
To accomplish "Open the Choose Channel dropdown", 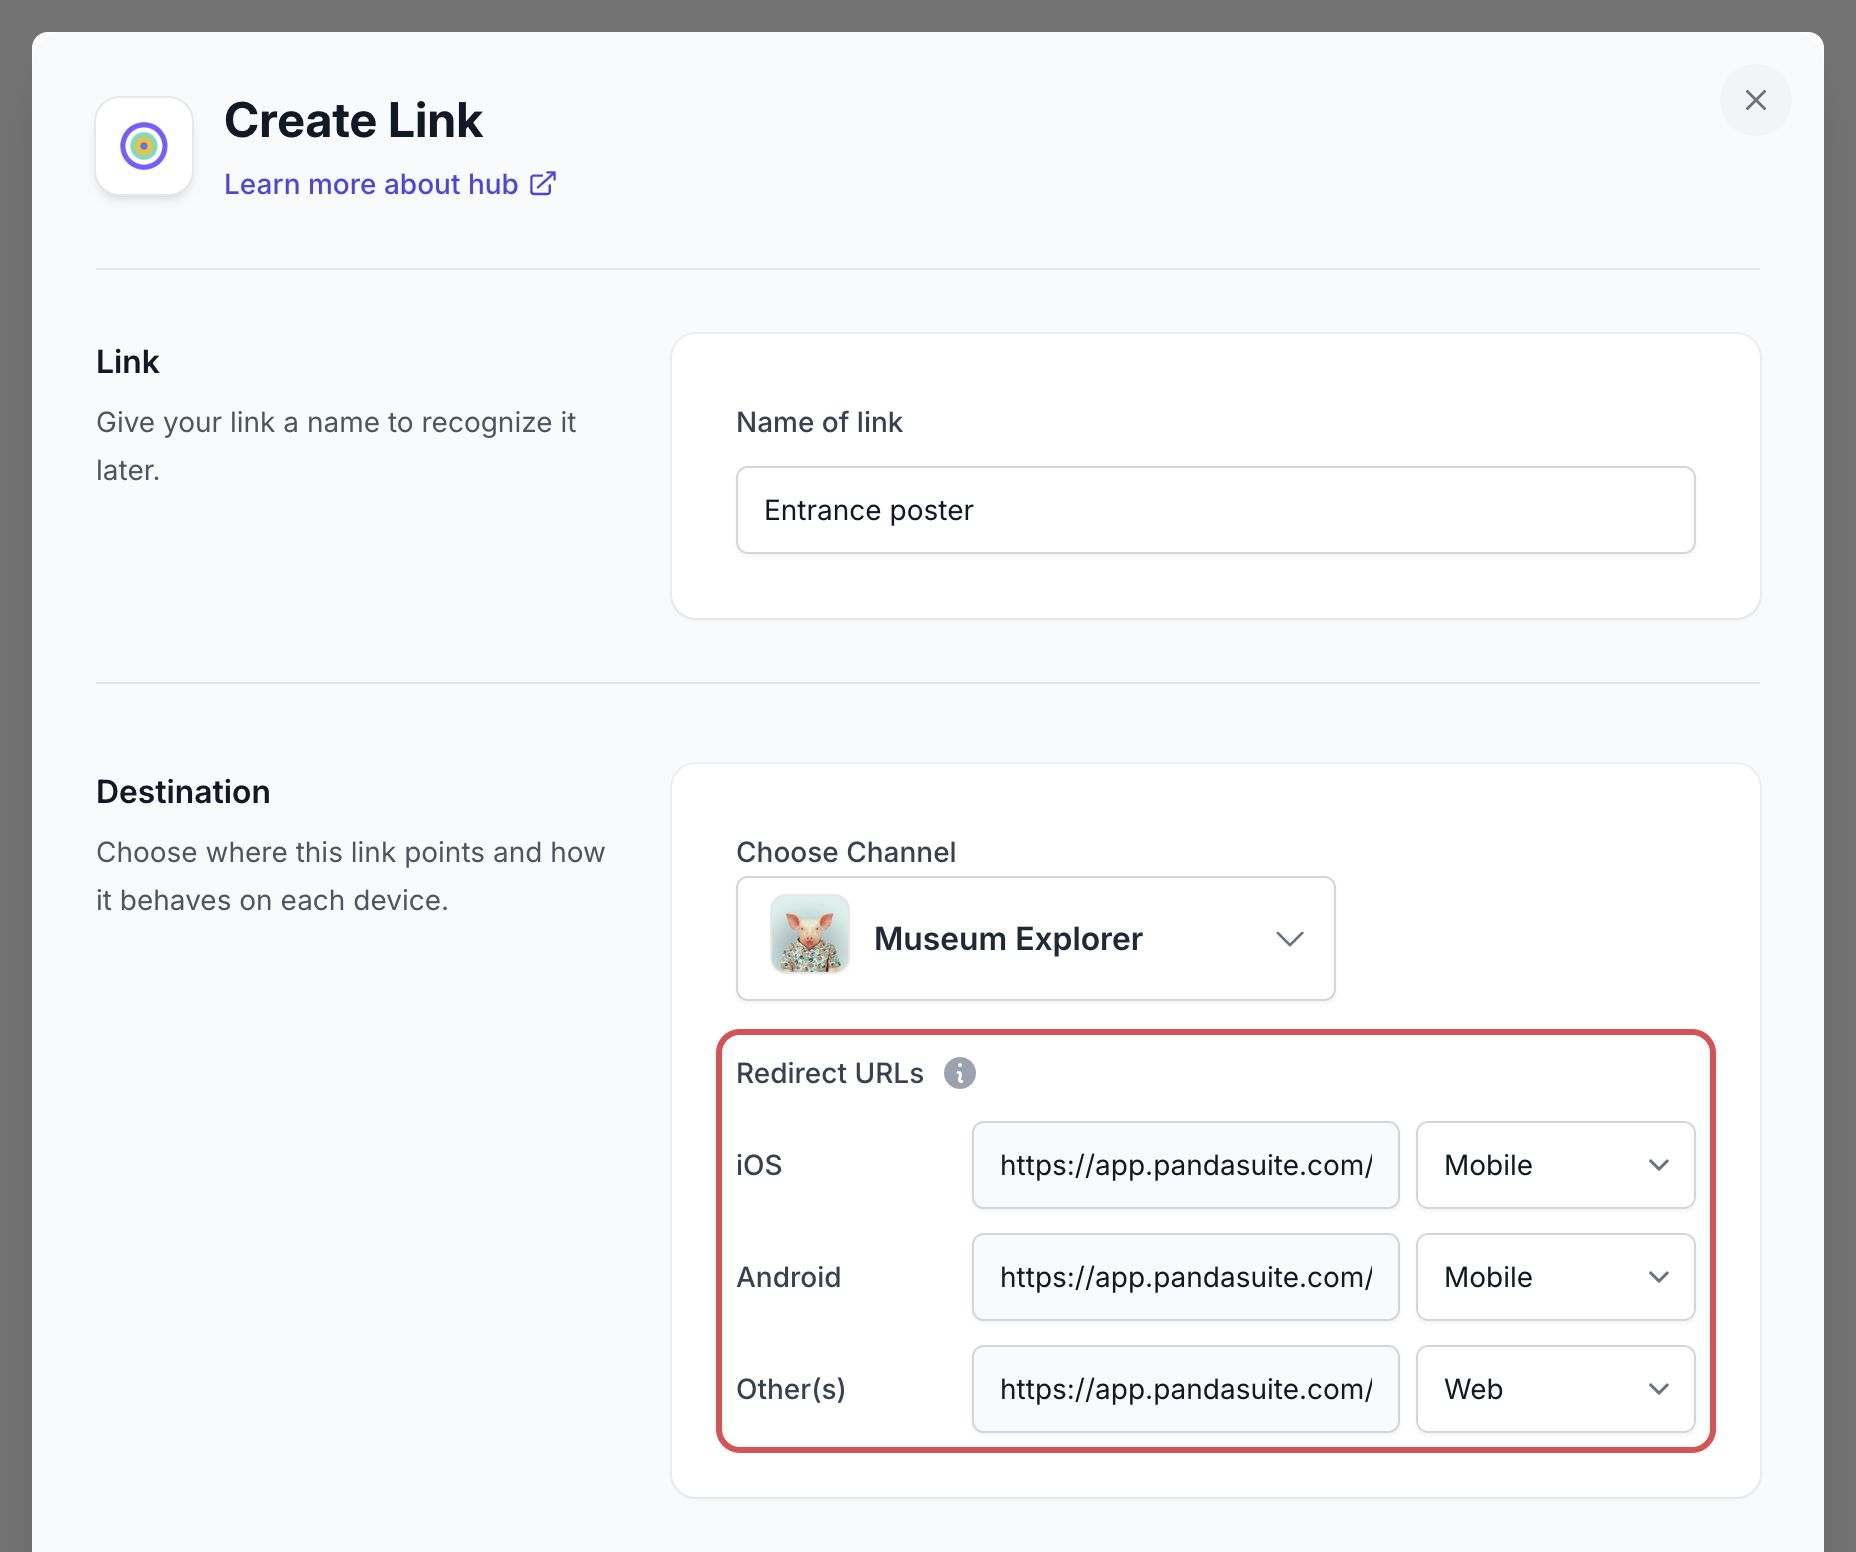I will tap(1035, 939).
